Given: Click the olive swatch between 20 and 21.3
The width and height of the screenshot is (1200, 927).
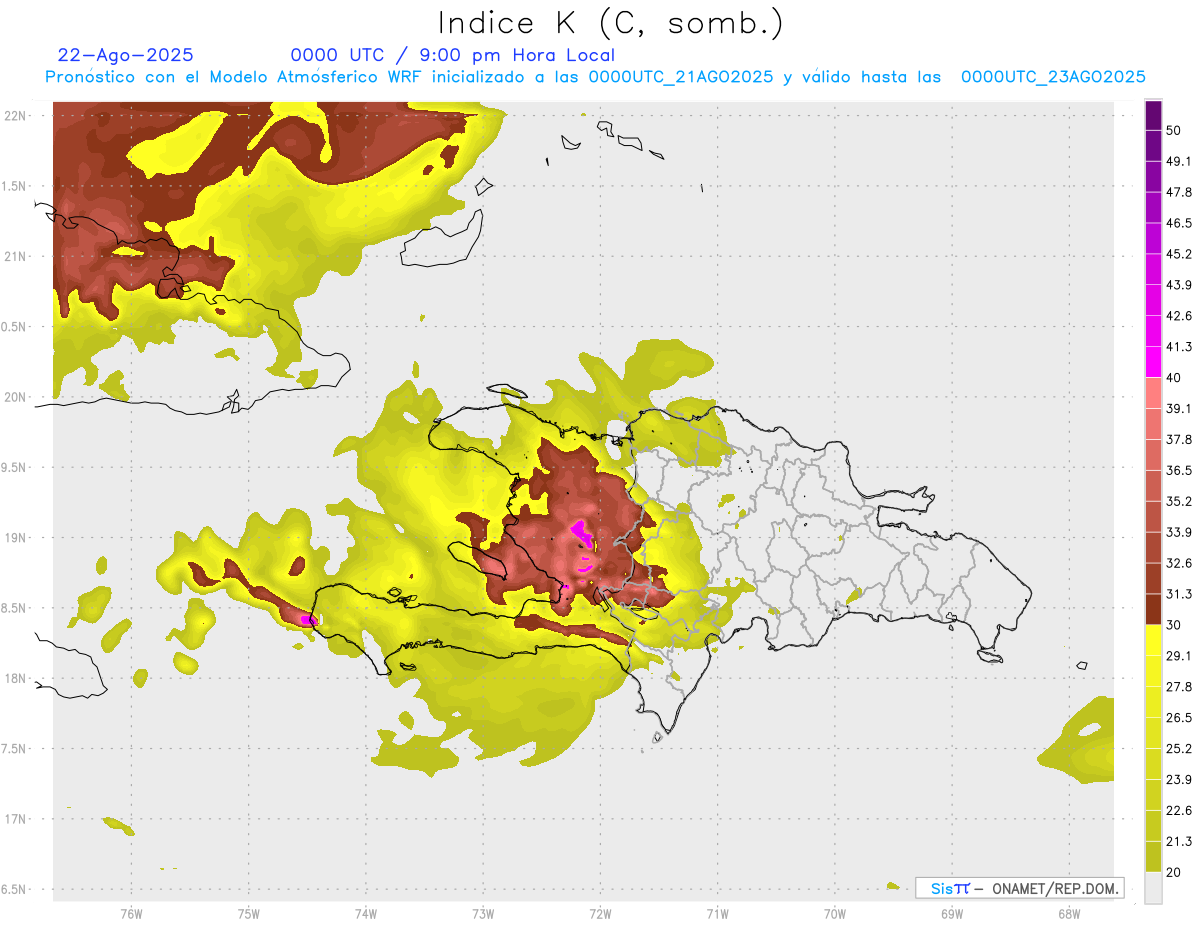Looking at the screenshot, I should [1153, 857].
